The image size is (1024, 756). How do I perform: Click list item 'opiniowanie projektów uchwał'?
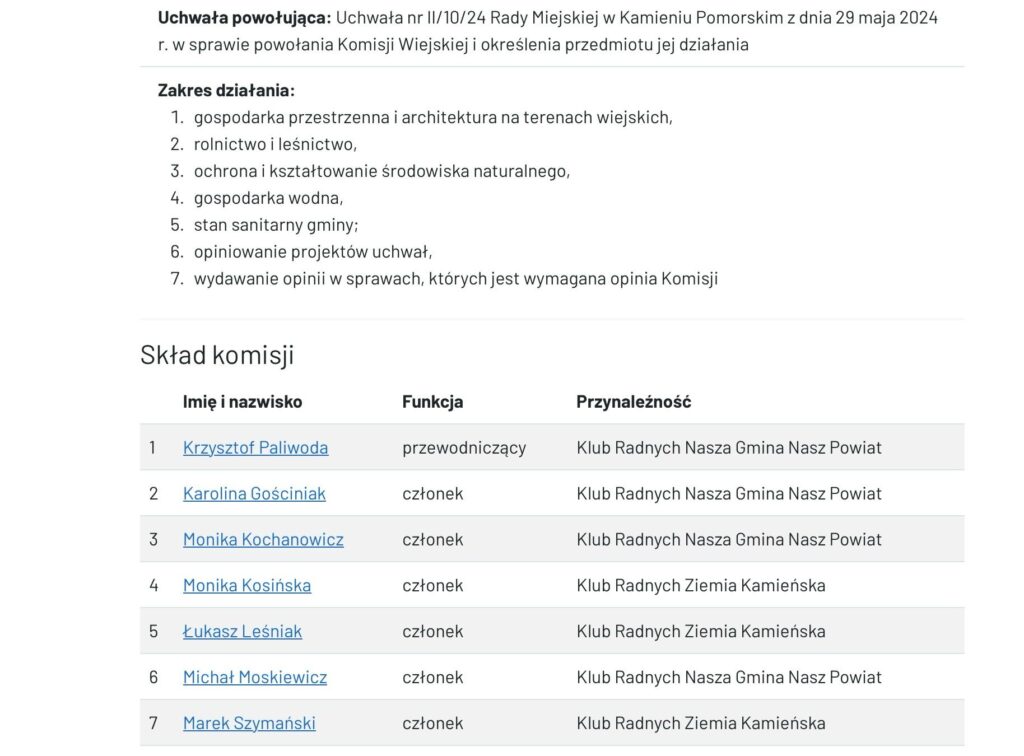pos(313,252)
